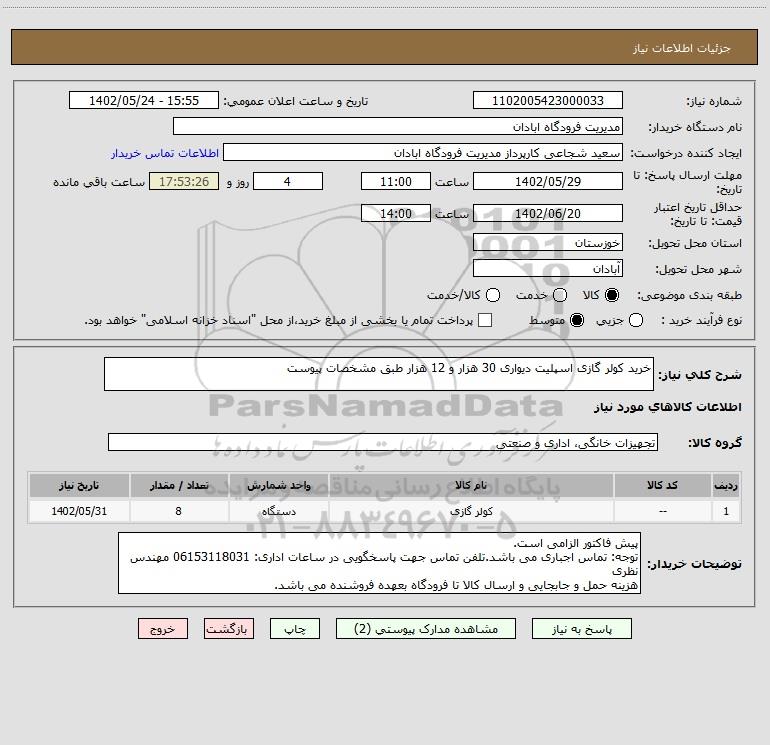The image size is (770, 745).
Task: Click the ردیف column header
Action: tap(726, 485)
